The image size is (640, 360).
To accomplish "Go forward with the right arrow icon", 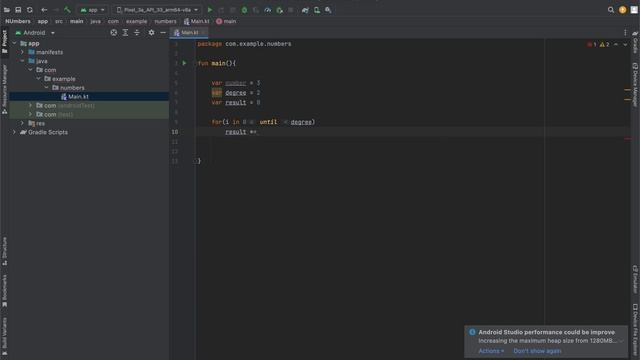I will pyautogui.click(x=56, y=10).
